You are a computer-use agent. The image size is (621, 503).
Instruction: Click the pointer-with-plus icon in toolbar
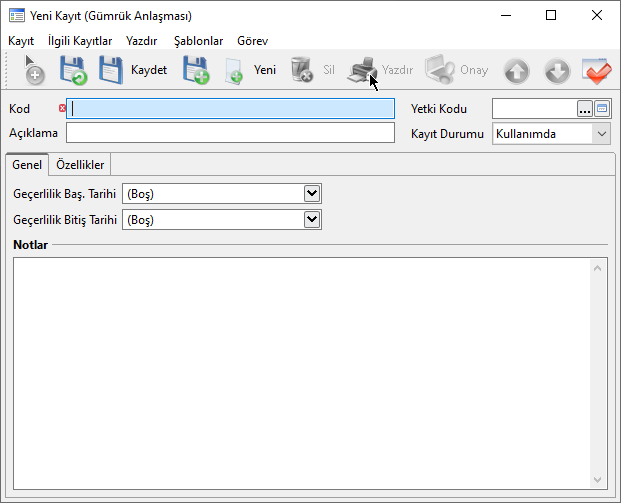pos(34,70)
